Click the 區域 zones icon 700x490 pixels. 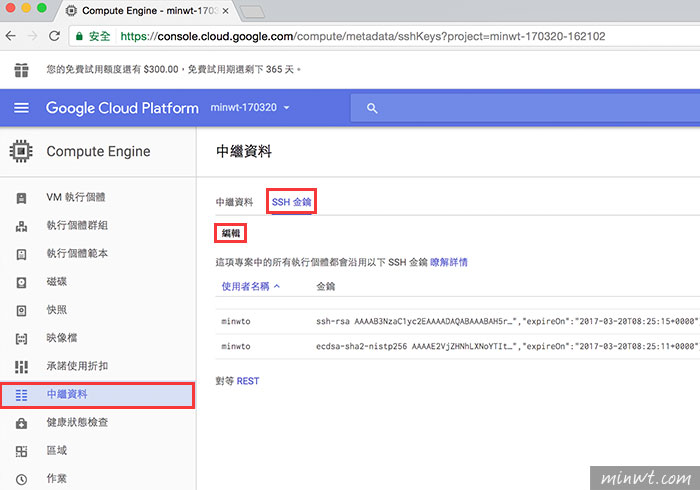[x=21, y=451]
